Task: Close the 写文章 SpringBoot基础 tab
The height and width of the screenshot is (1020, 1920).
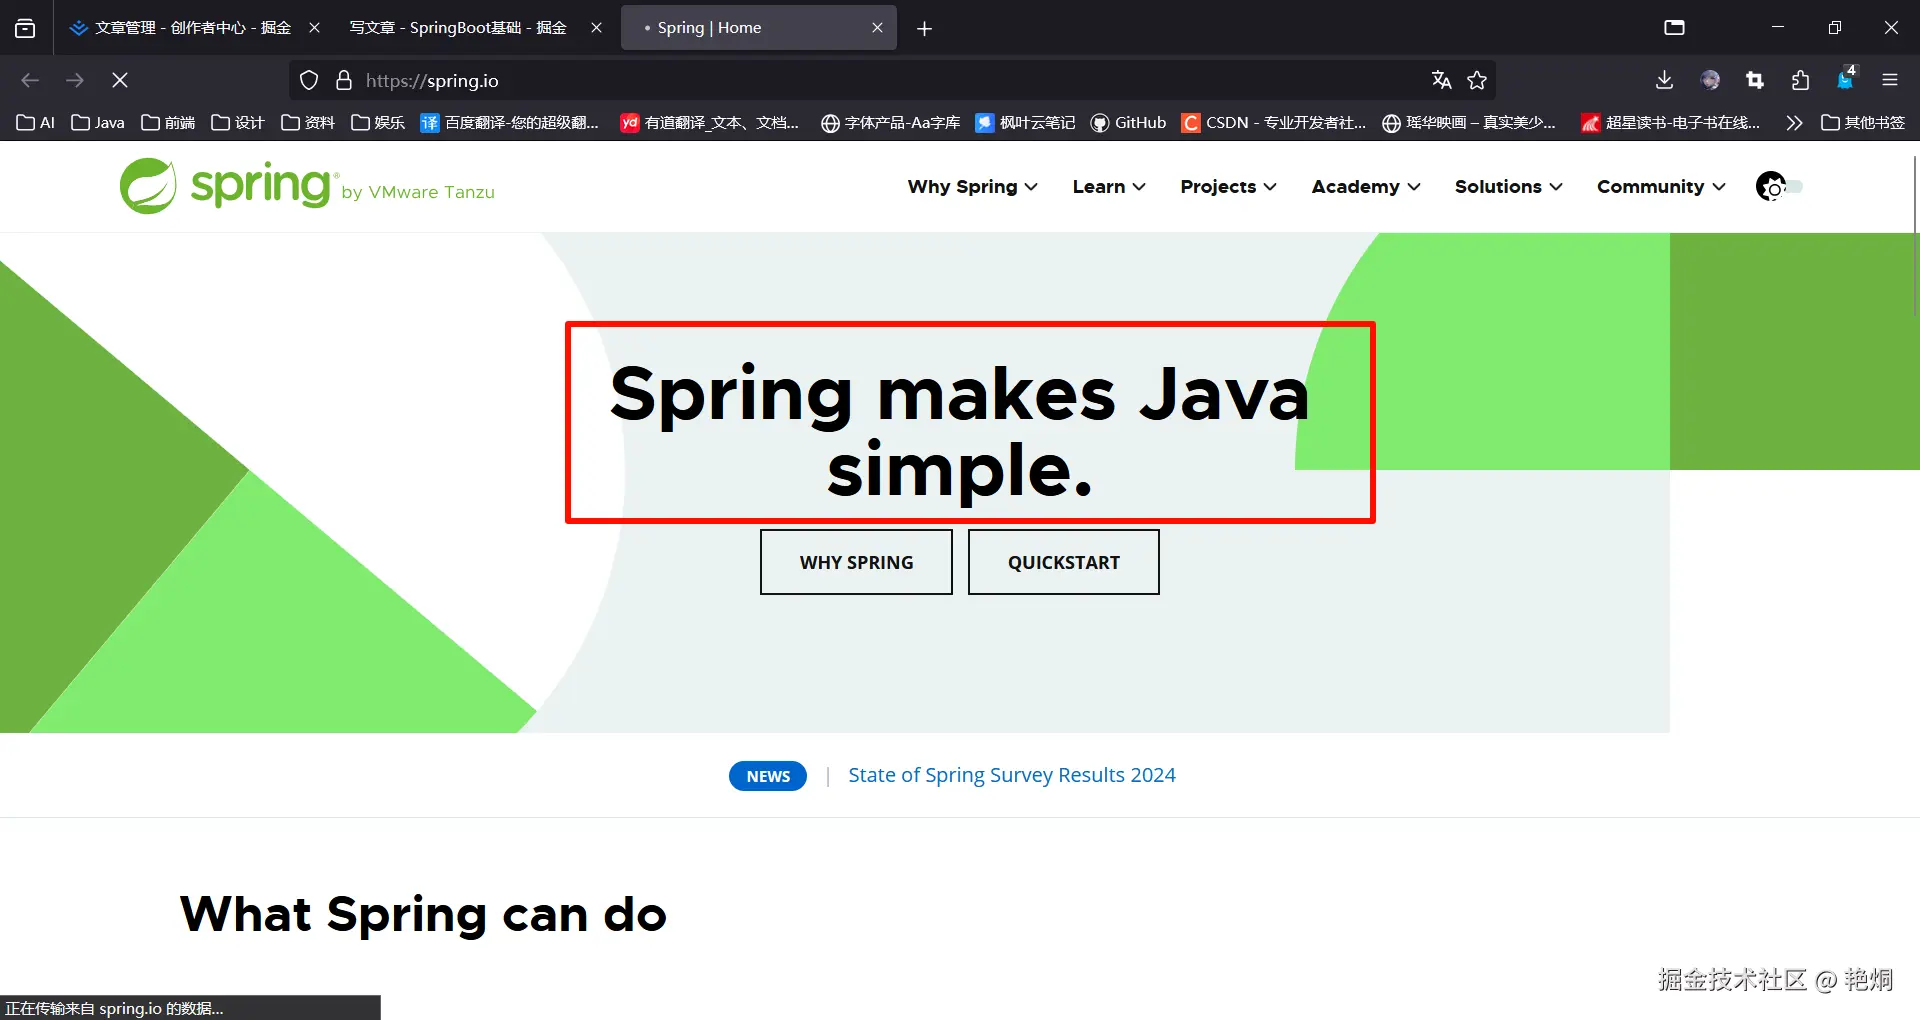Action: pos(597,28)
